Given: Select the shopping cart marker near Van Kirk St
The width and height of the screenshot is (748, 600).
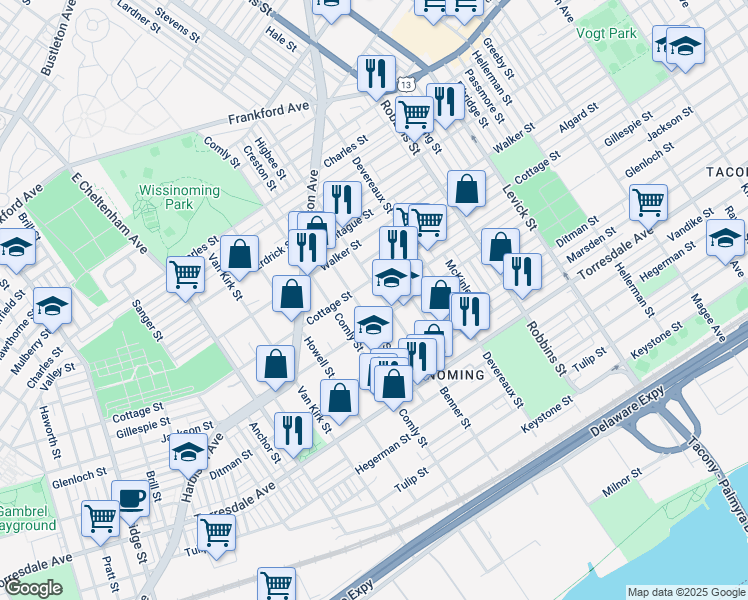Looking at the screenshot, I should (x=186, y=273).
